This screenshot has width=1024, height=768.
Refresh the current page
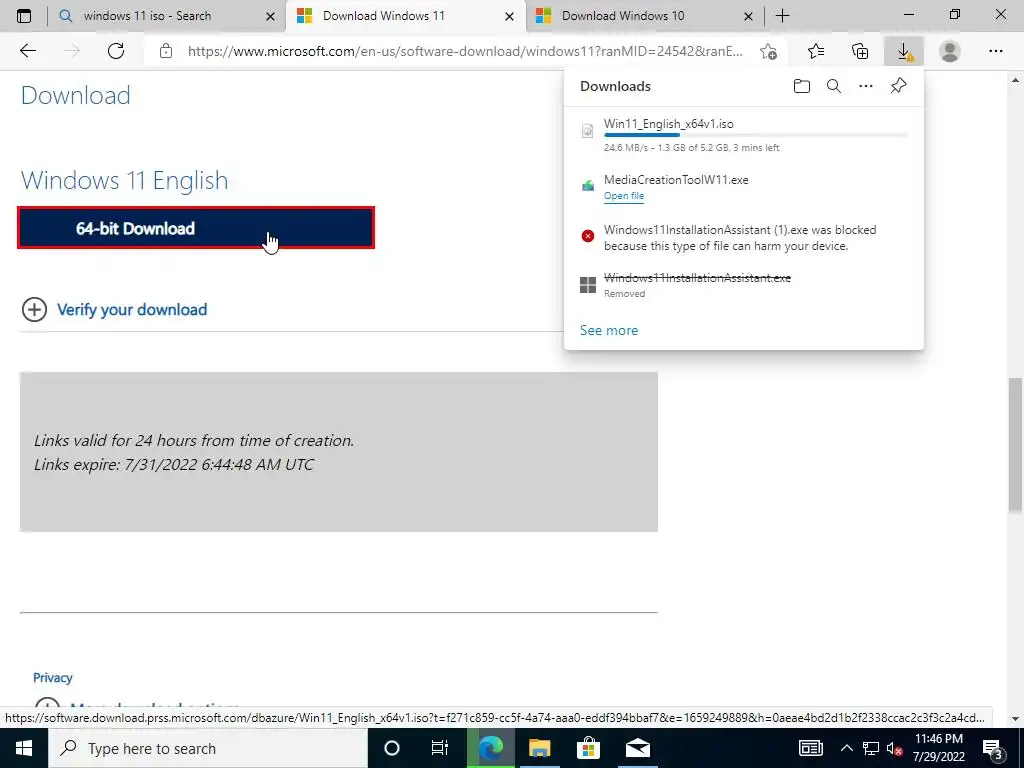[x=116, y=51]
